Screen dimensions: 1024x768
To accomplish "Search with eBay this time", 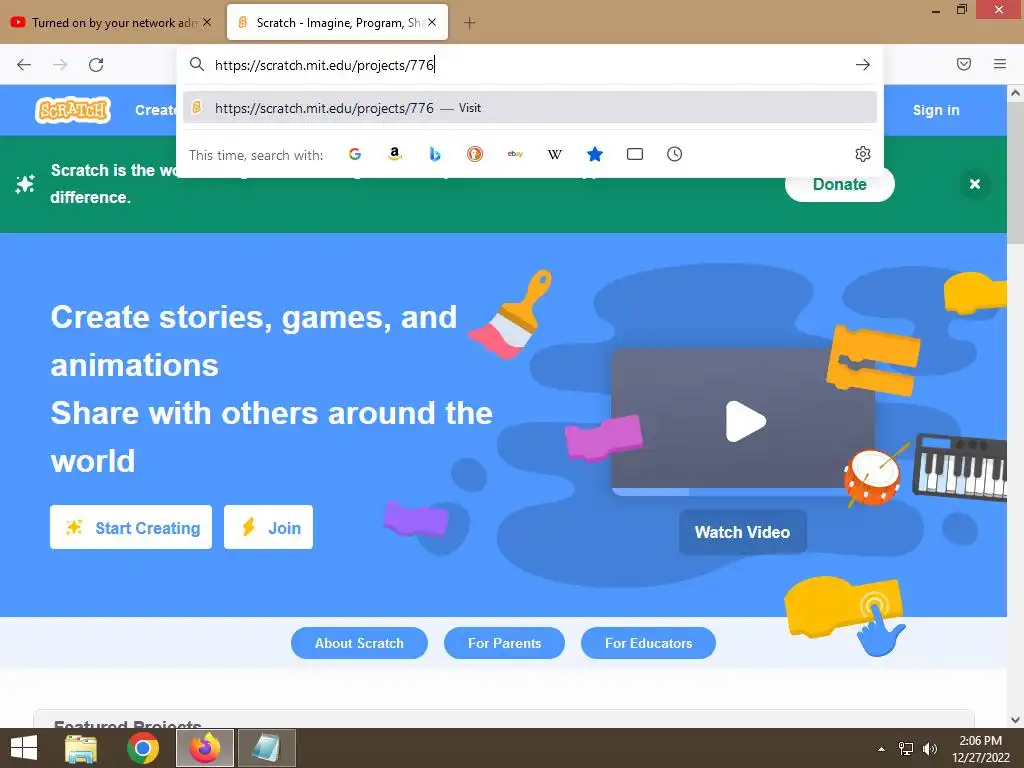I will (515, 154).
